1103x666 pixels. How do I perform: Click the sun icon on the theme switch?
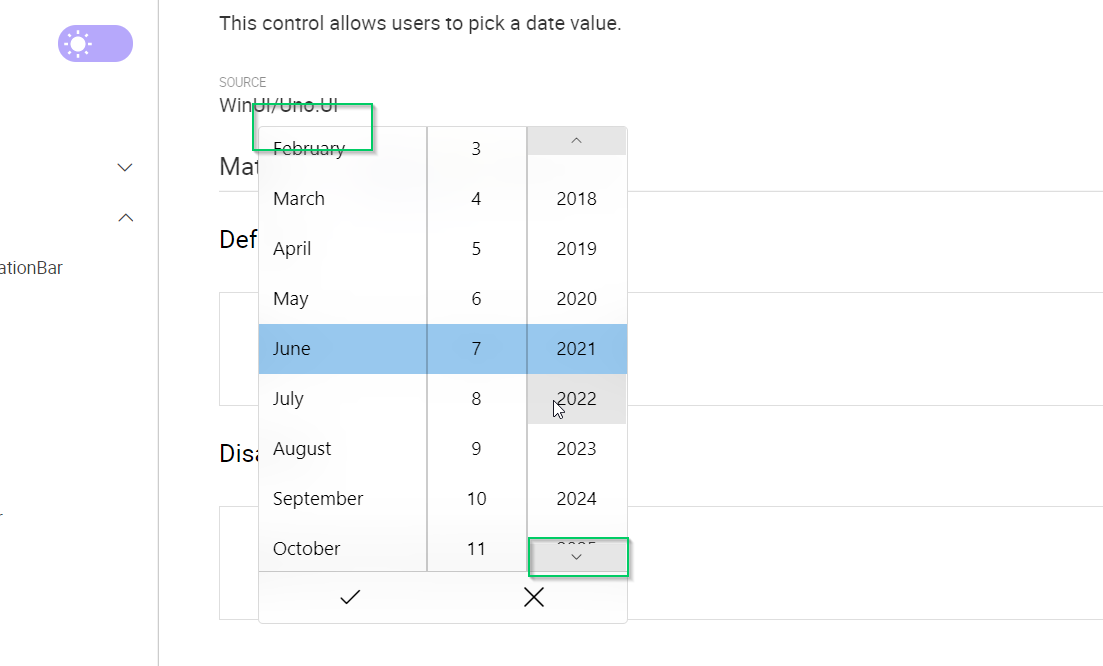point(79,43)
